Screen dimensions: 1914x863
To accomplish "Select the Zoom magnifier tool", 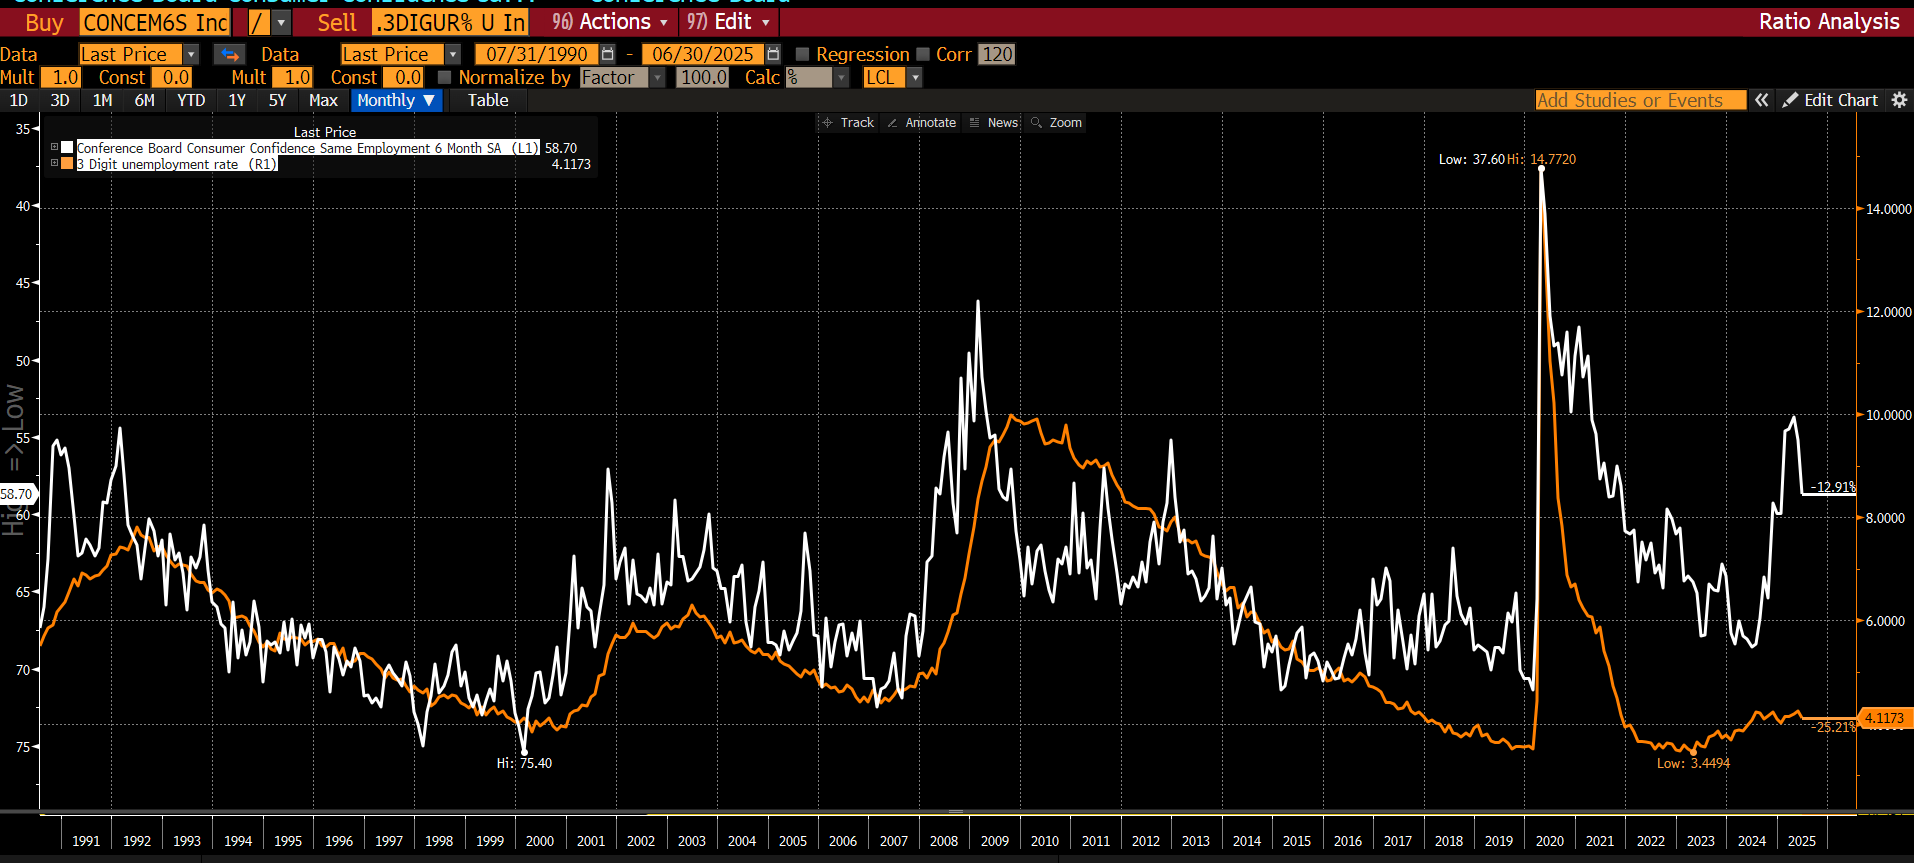I will (1057, 122).
